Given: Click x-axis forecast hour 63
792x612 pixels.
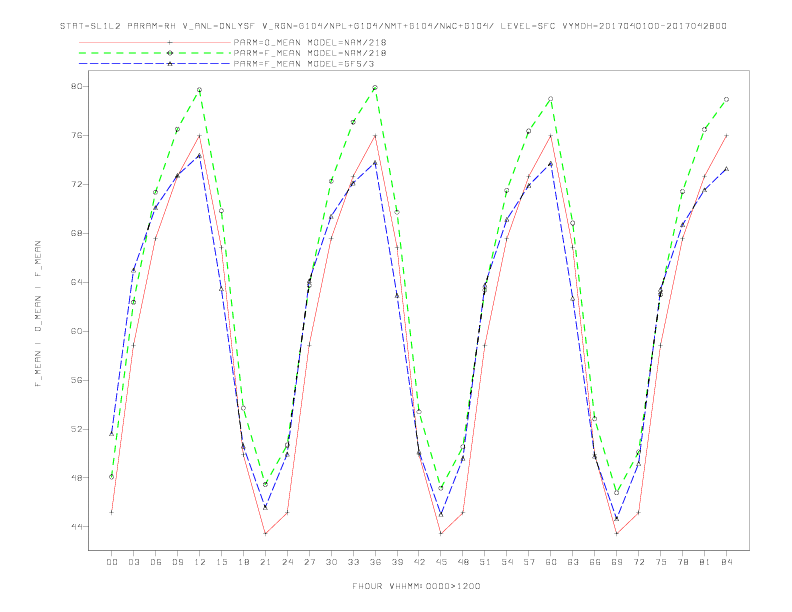Looking at the screenshot, I should tap(573, 562).
